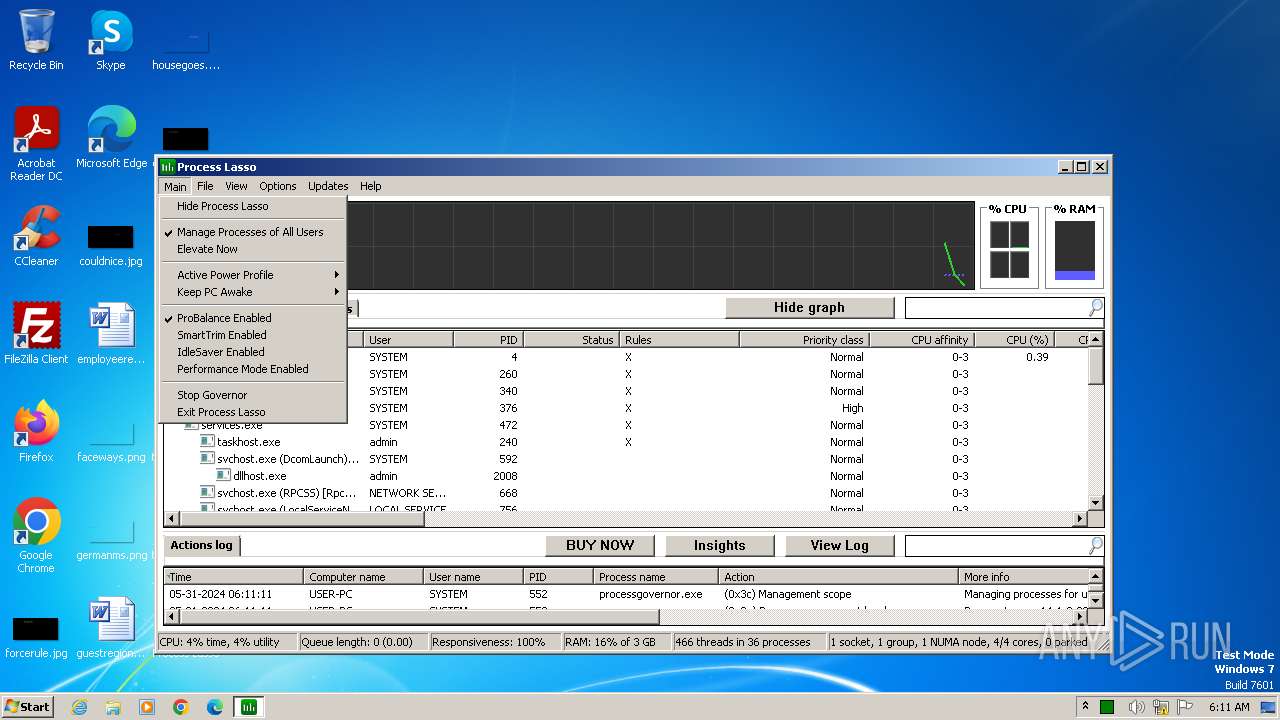1280x720 pixels.
Task: Open the Options menu
Action: [278, 186]
